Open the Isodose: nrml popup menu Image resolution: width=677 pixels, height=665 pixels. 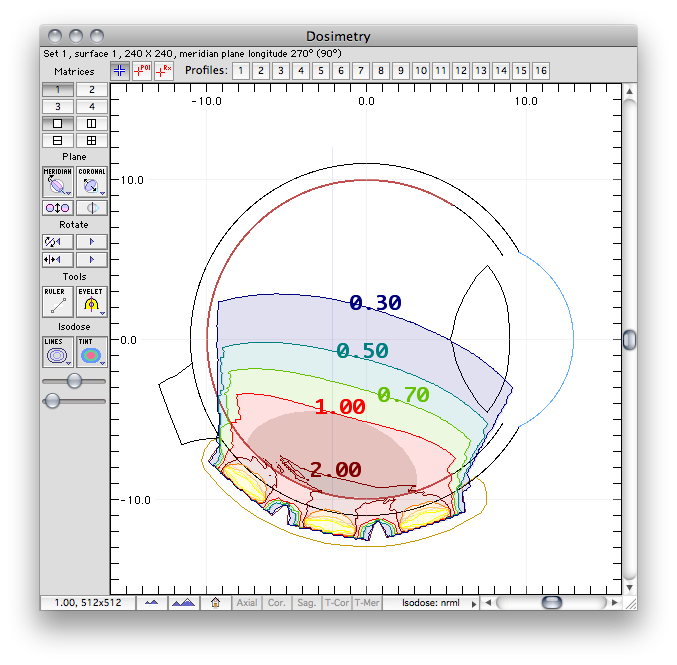(x=431, y=603)
